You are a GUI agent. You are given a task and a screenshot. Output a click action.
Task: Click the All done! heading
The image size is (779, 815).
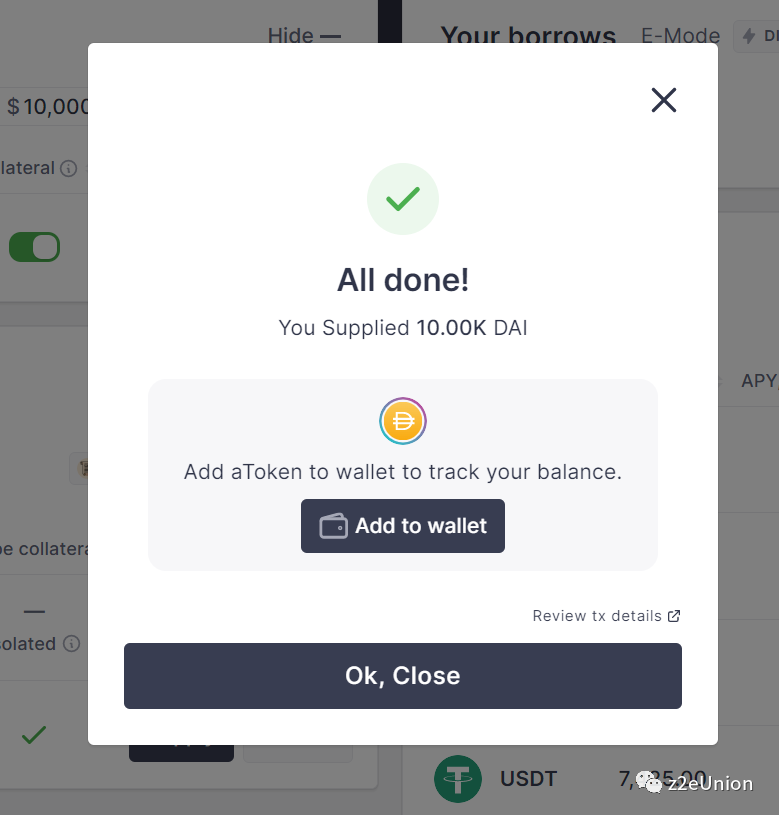[x=403, y=280]
